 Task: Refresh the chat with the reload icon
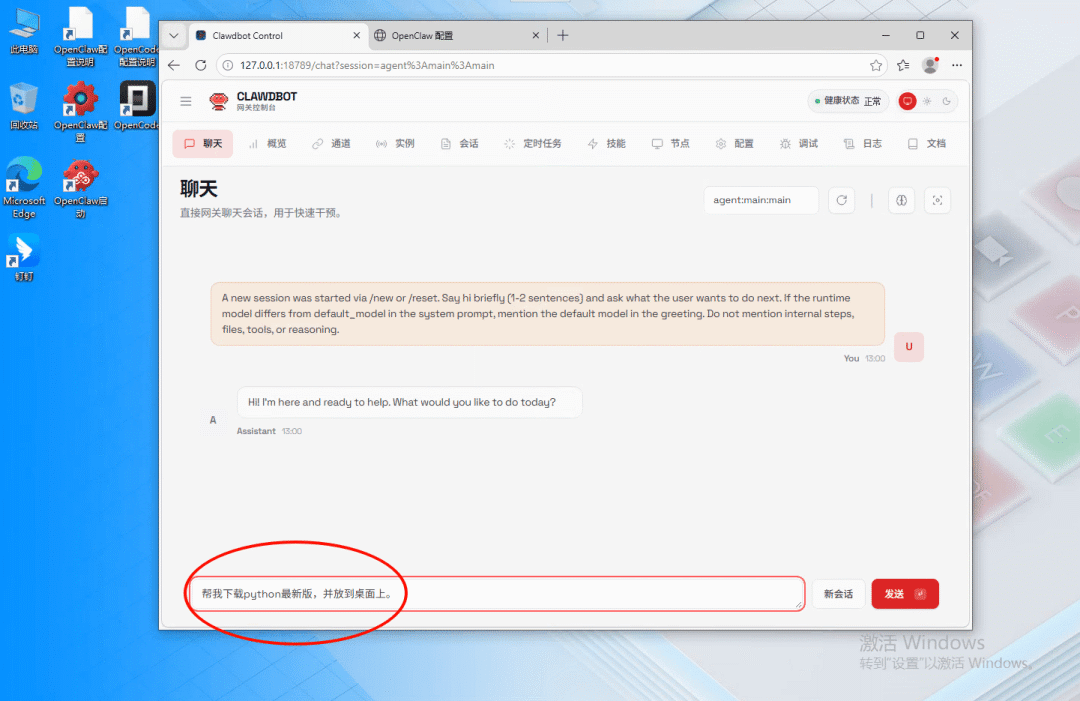(842, 200)
